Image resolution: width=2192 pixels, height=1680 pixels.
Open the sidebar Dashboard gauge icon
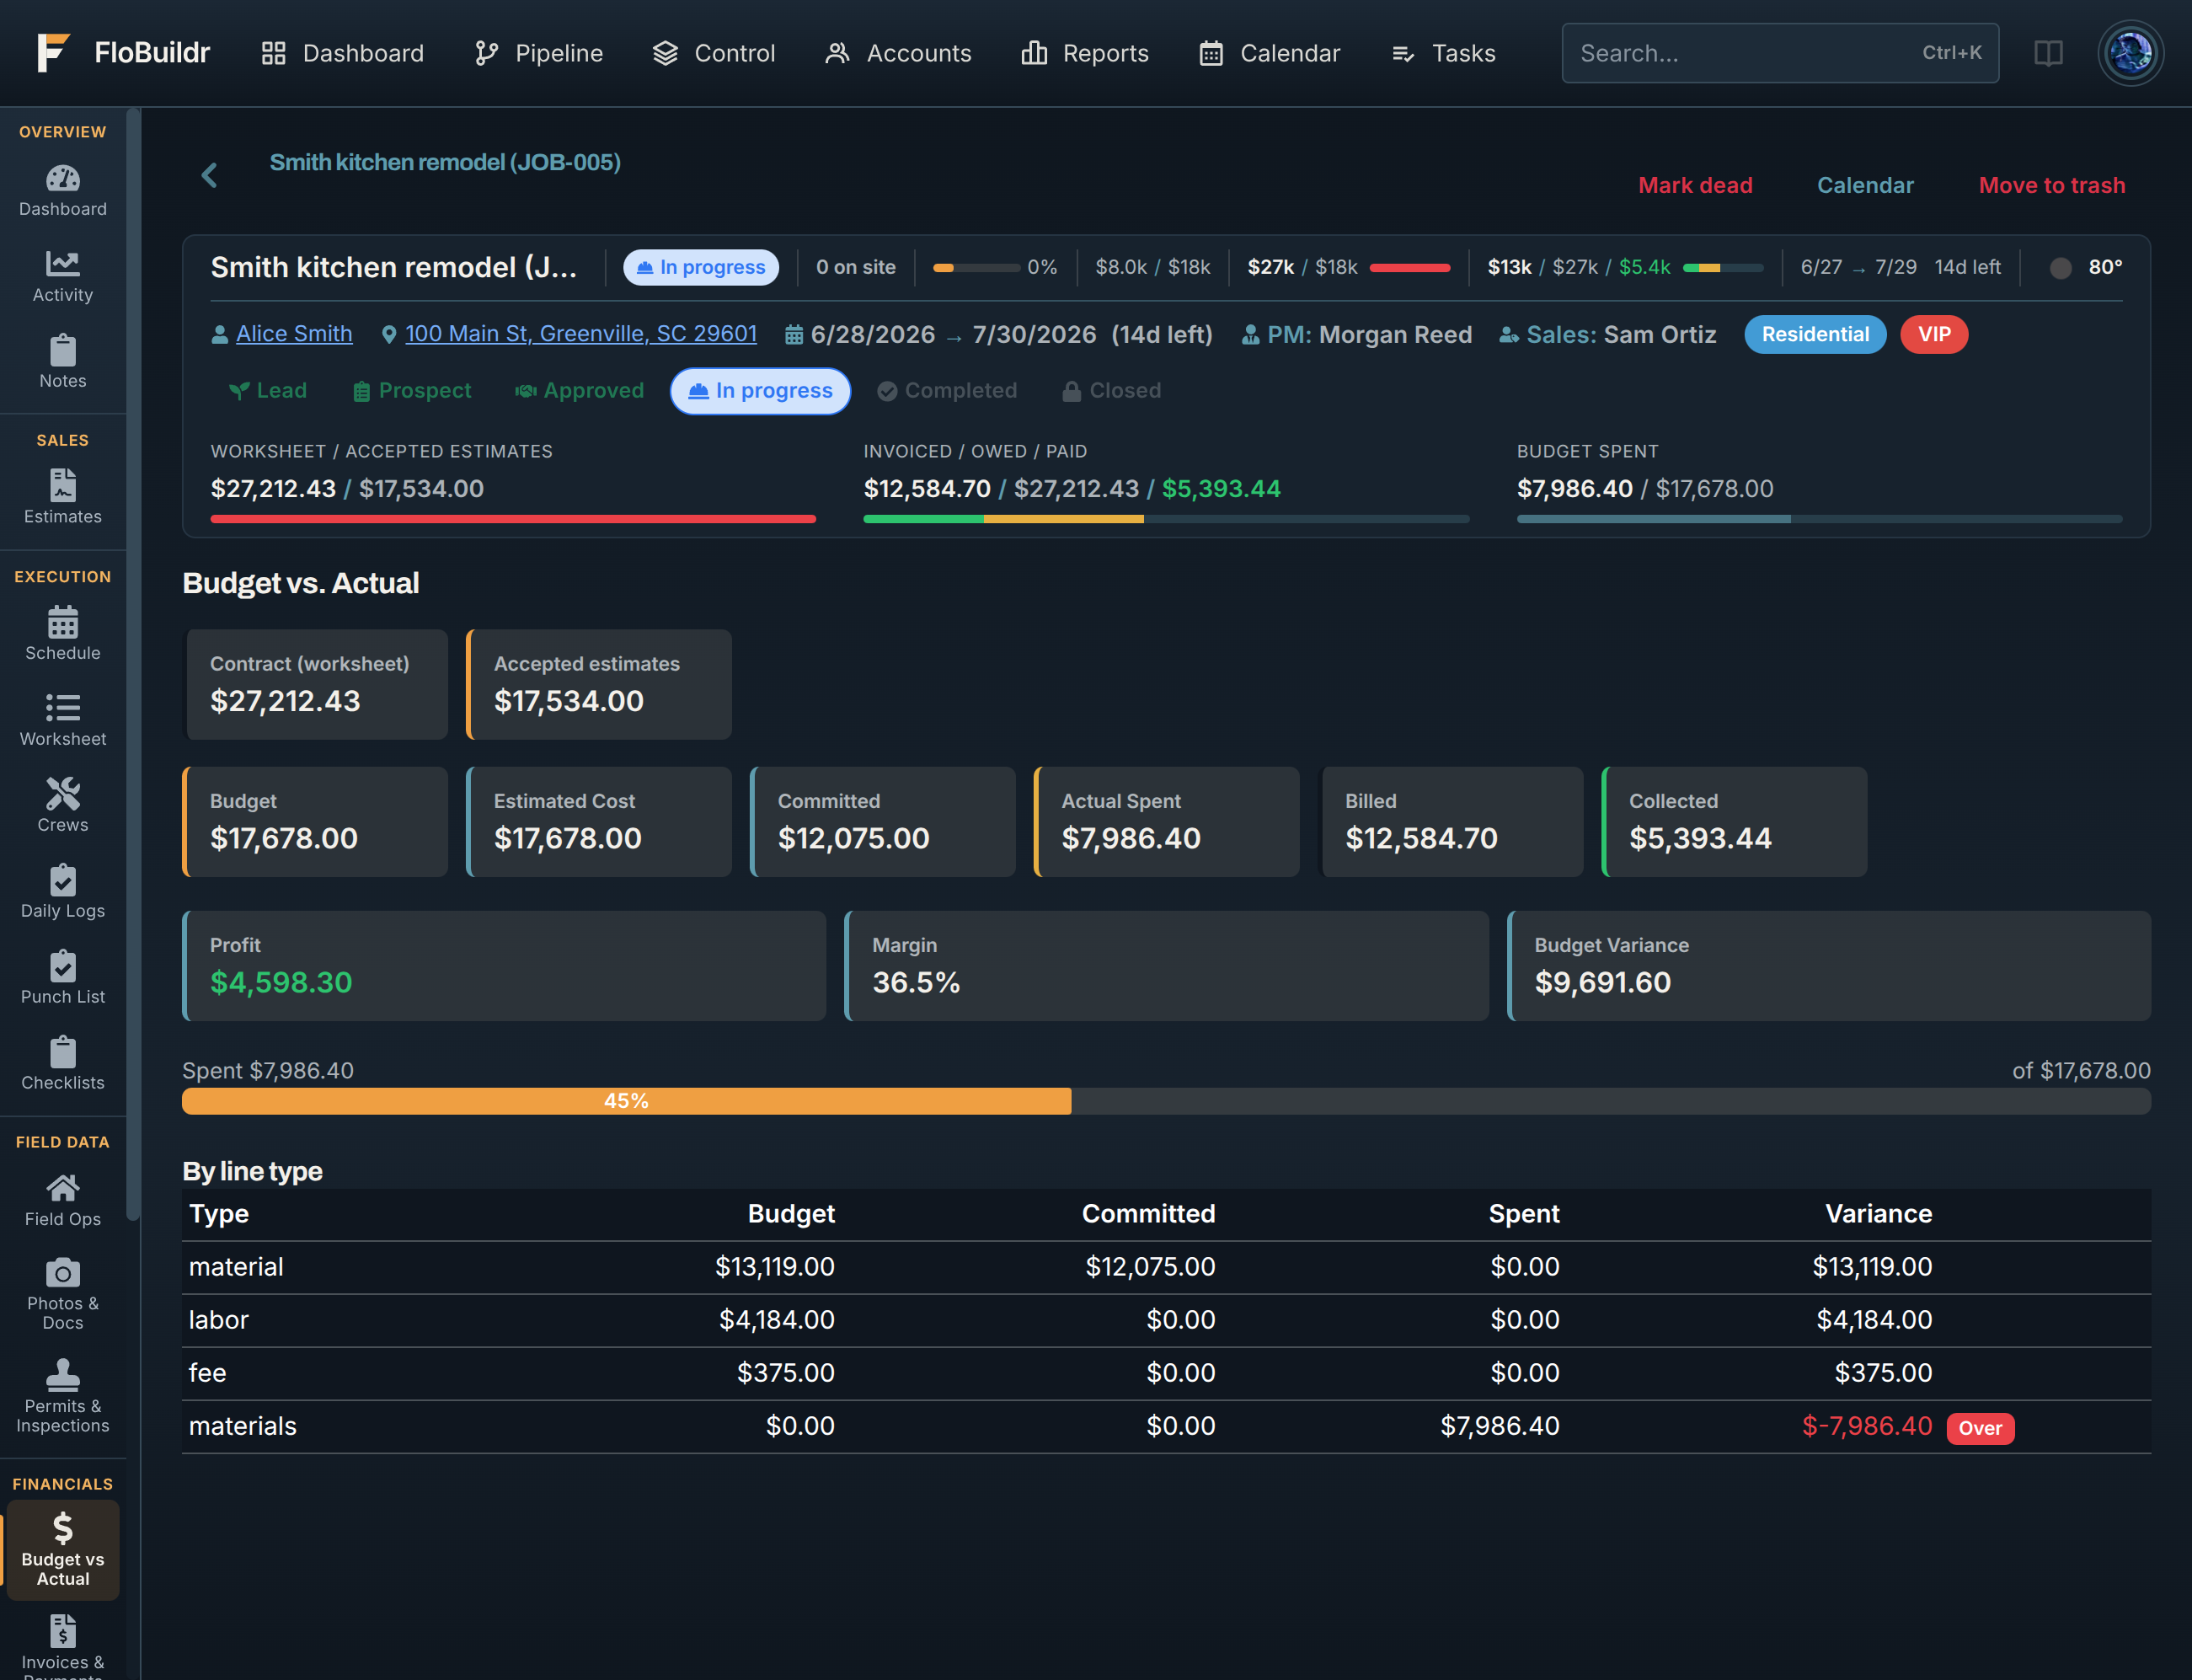click(63, 178)
